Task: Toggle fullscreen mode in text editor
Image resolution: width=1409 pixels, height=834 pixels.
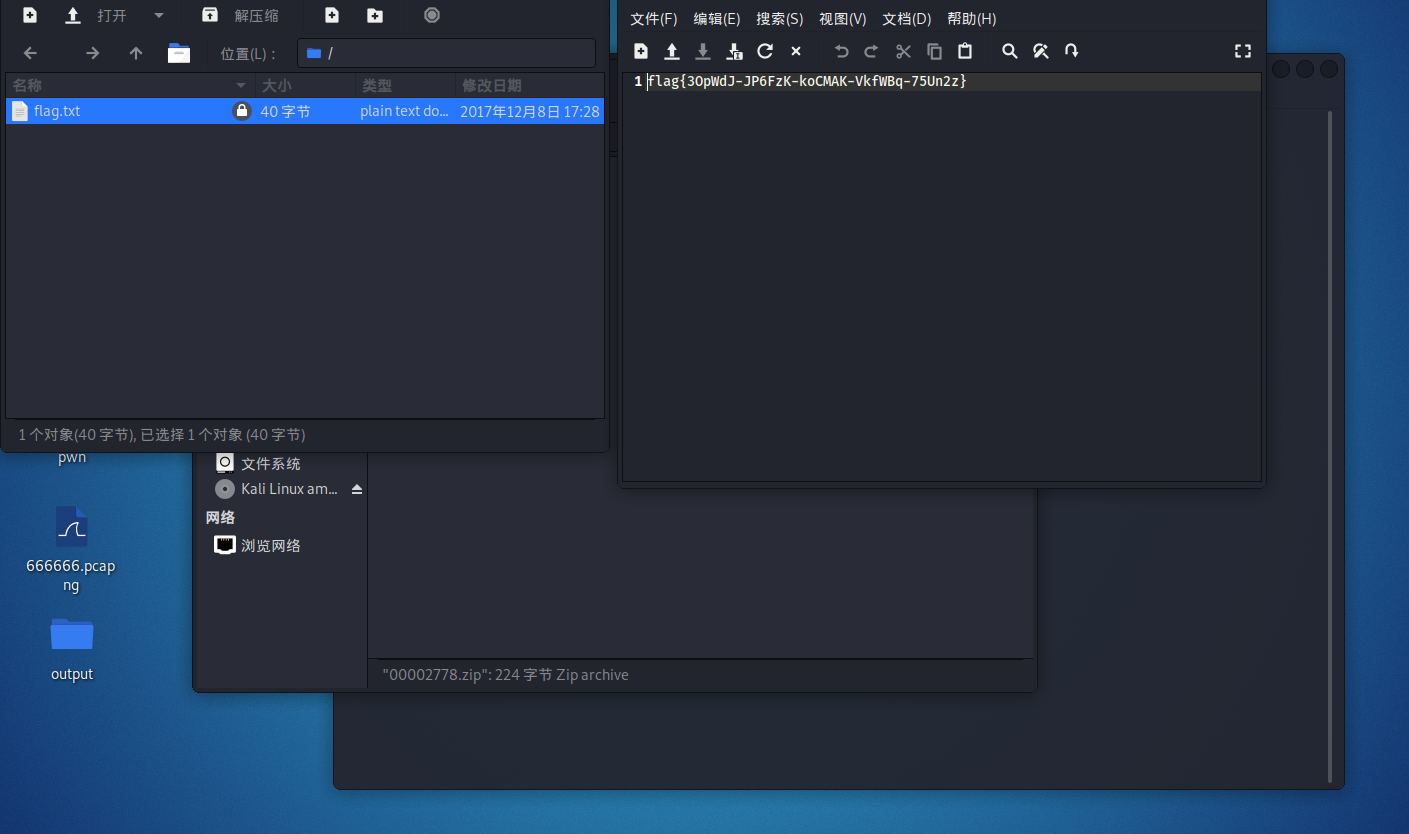Action: (1243, 51)
